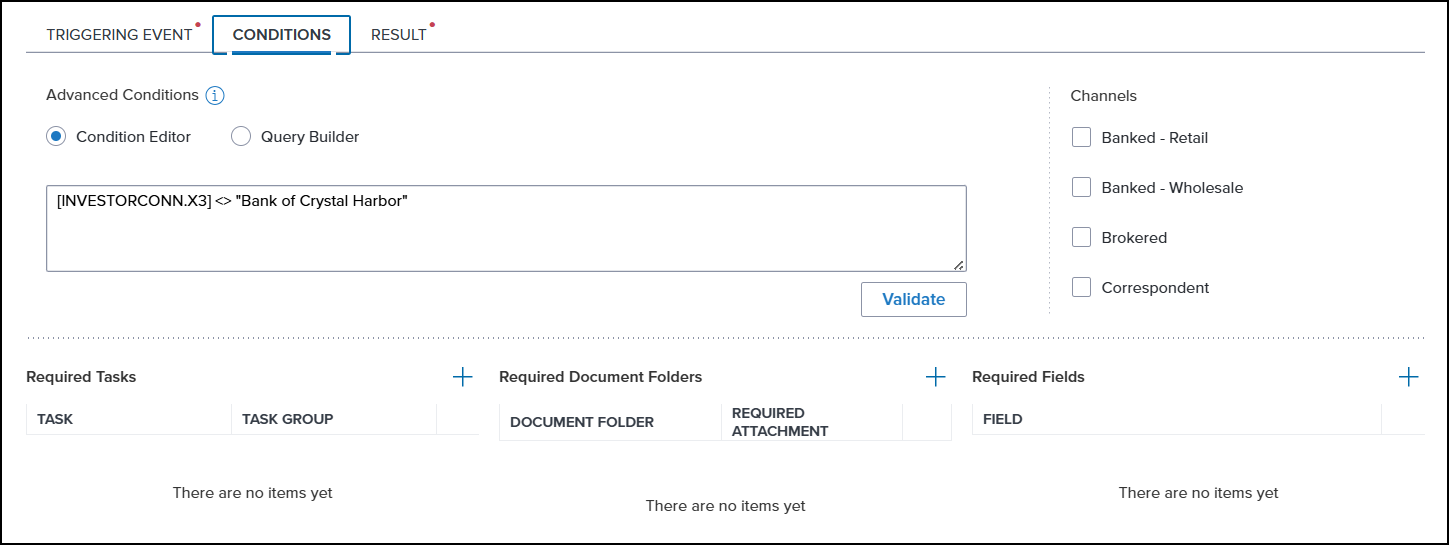This screenshot has height=545, width=1449.
Task: Click the Task Group column header
Action: point(287,419)
